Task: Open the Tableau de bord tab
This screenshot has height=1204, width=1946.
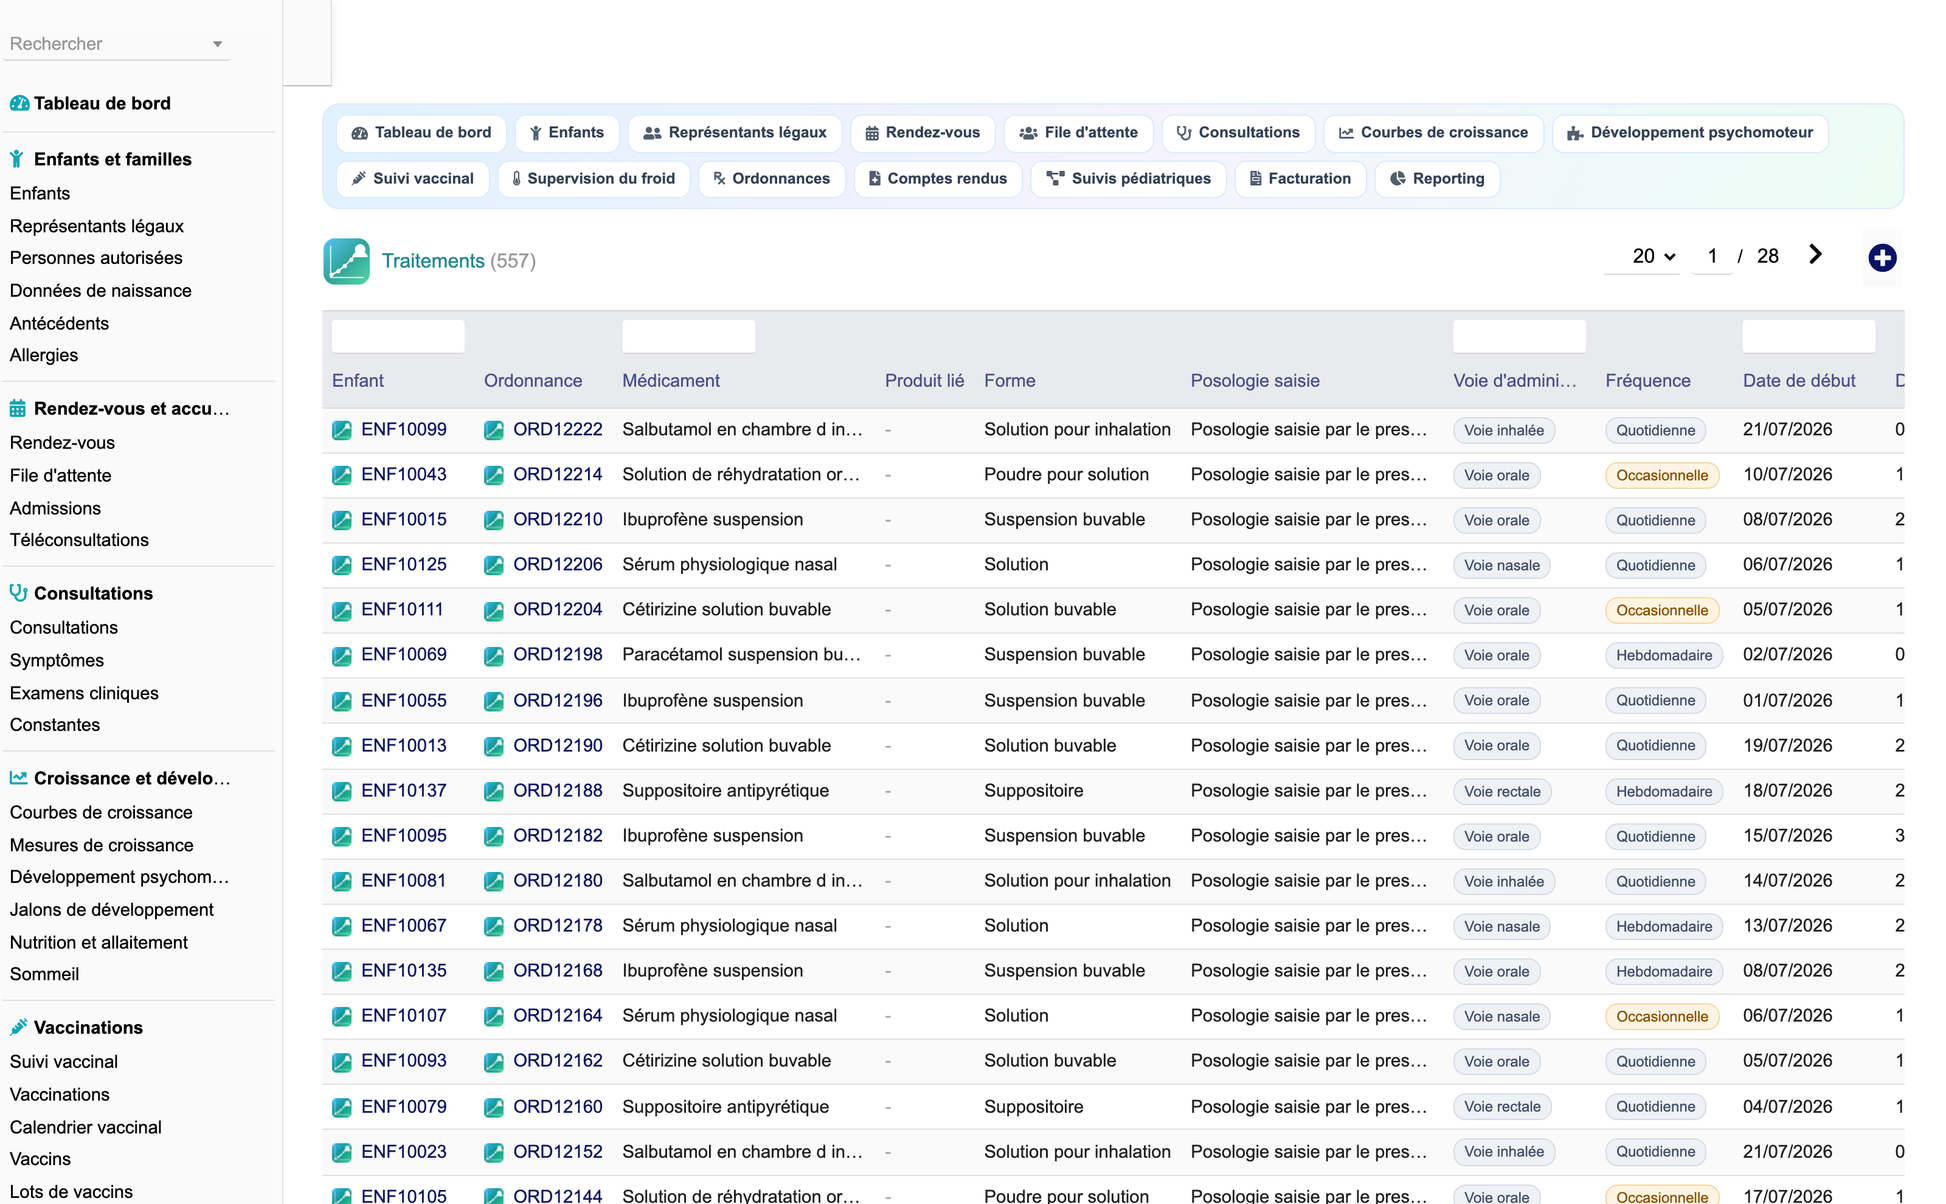Action: (x=421, y=132)
